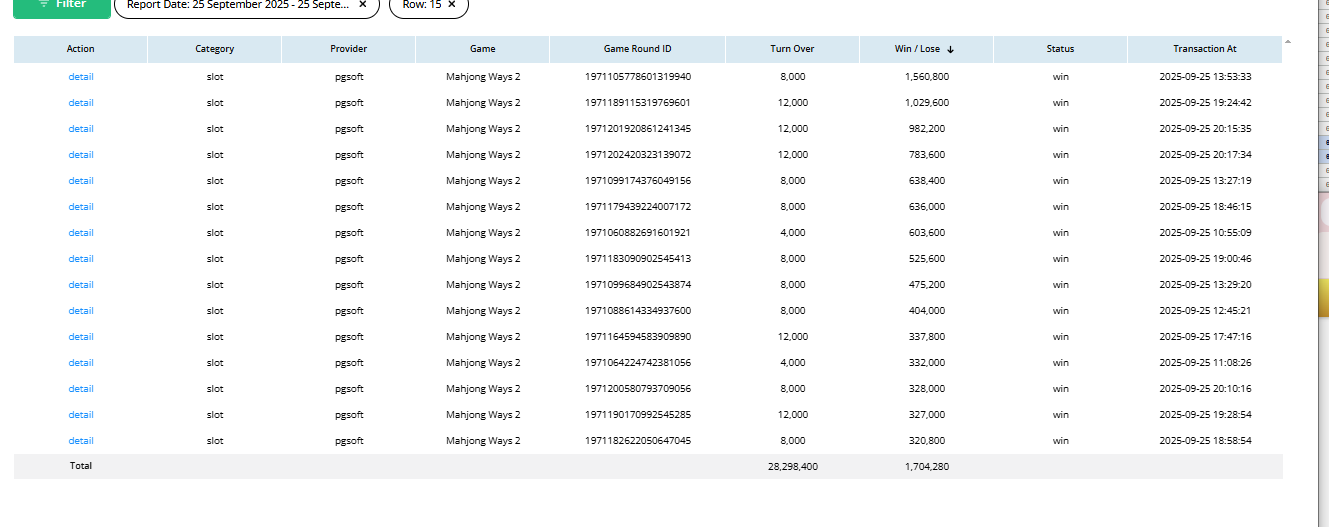1329x527 pixels.
Task: Click the Provider column header
Action: [349, 49]
